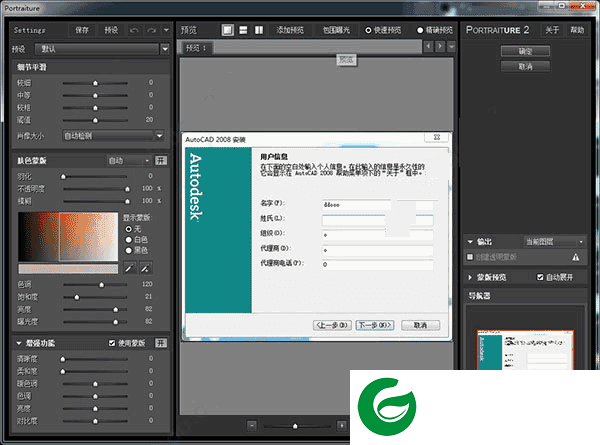Click the first name input field
Viewport: 600px width, 445px height.
(x=378, y=205)
